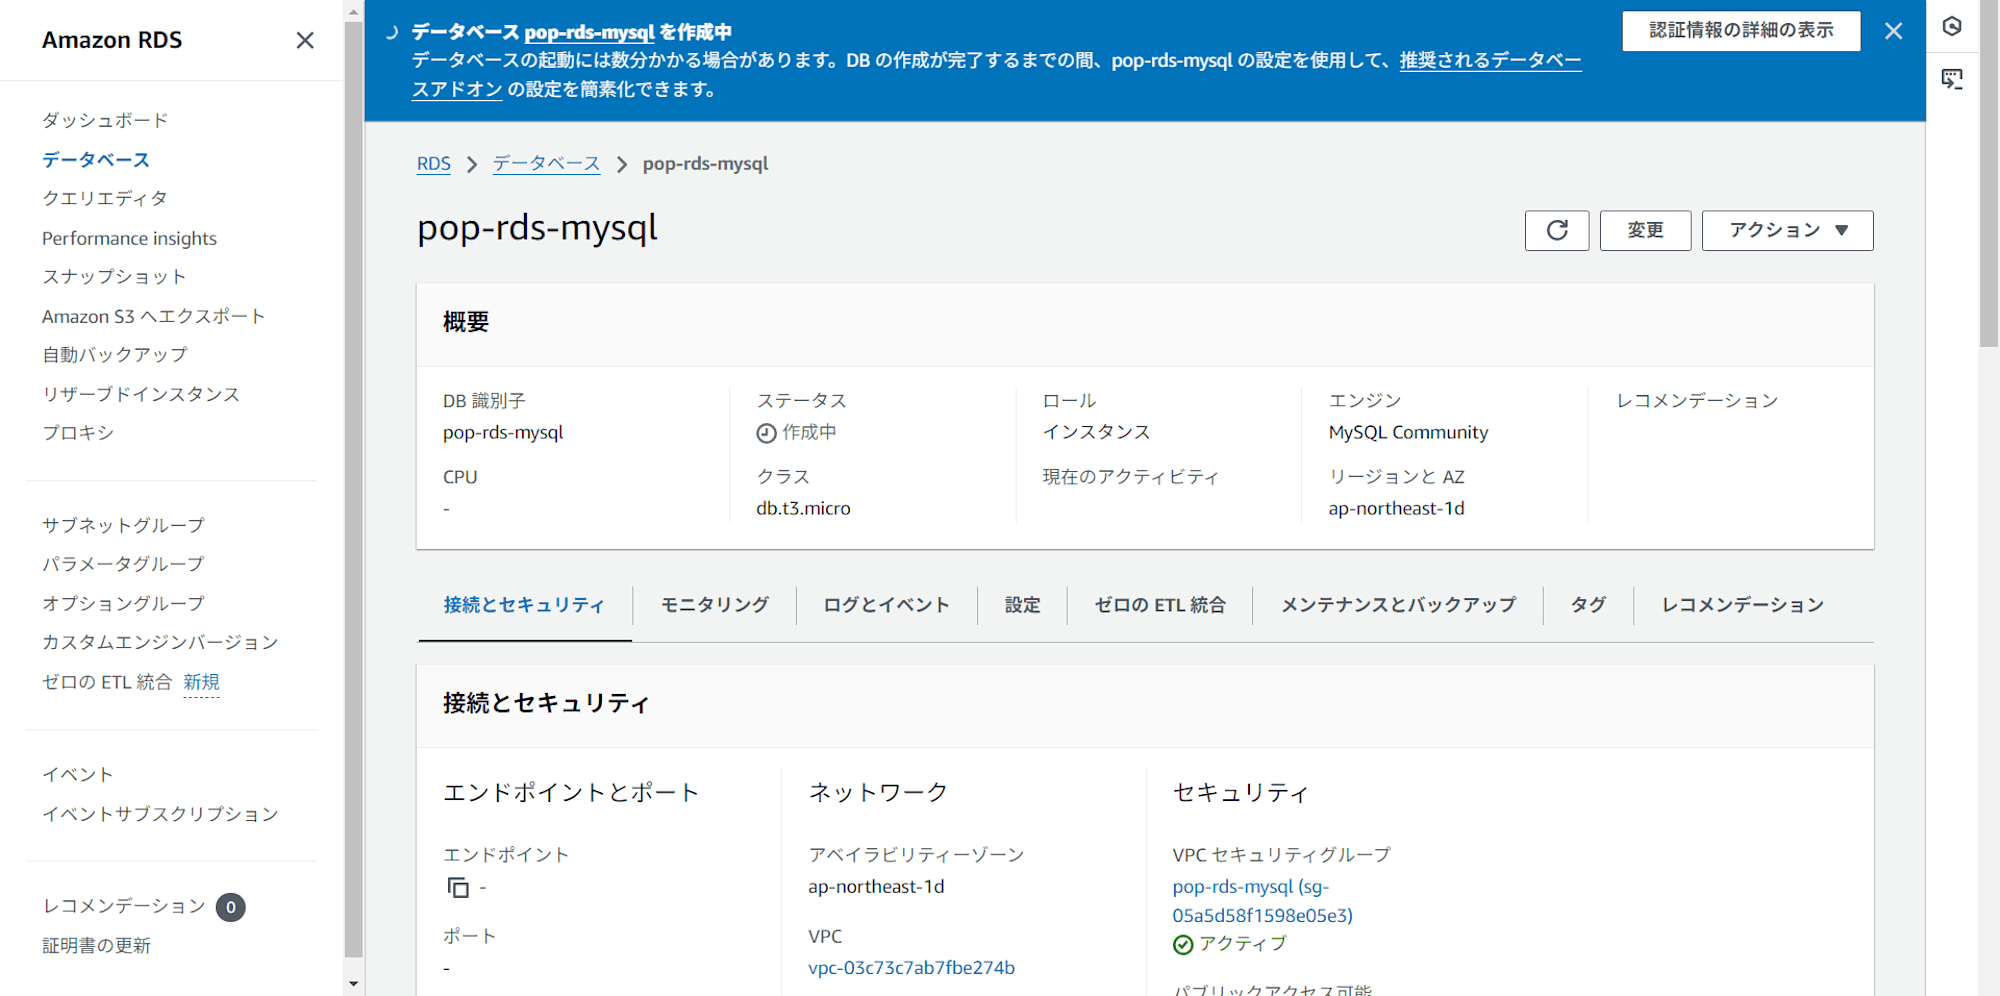2000x996 pixels.
Task: Open イベントサブスクリプション in the sidebar
Action: click(160, 814)
